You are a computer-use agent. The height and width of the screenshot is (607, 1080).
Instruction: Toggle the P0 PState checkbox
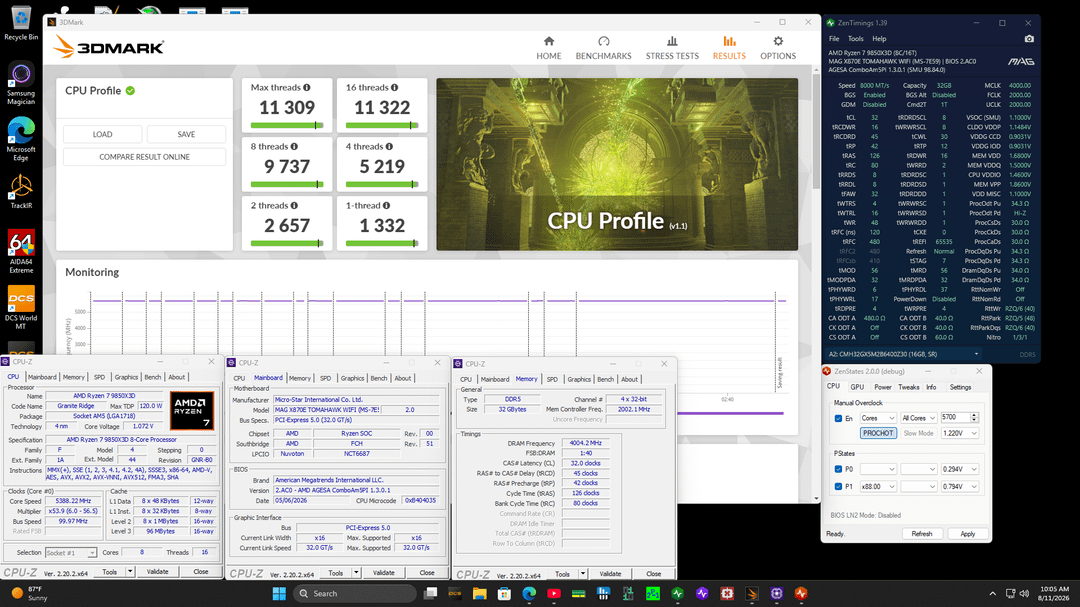coord(838,469)
